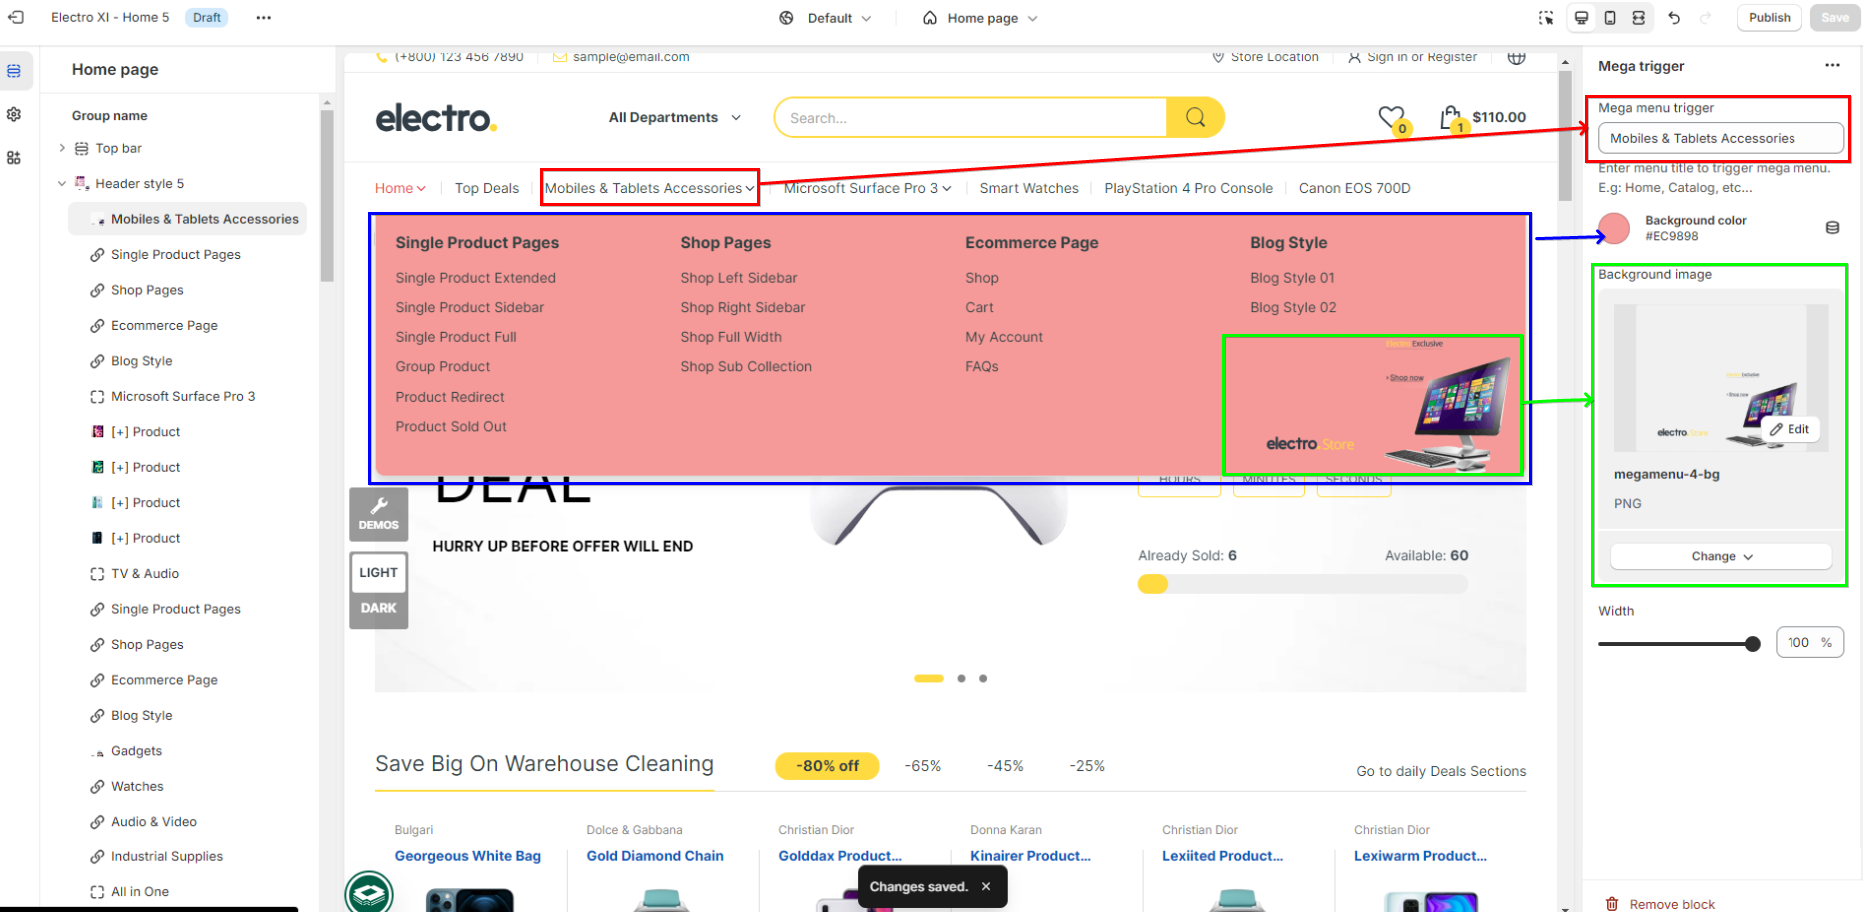Image resolution: width=1863 pixels, height=912 pixels.
Task: Click the exit editor icon
Action: tap(16, 17)
